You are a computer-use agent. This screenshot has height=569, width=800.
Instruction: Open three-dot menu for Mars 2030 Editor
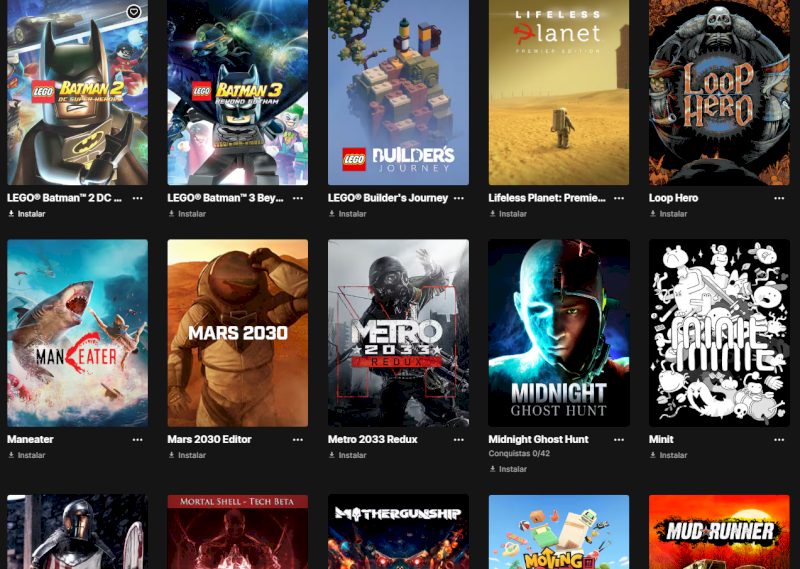[x=298, y=439]
